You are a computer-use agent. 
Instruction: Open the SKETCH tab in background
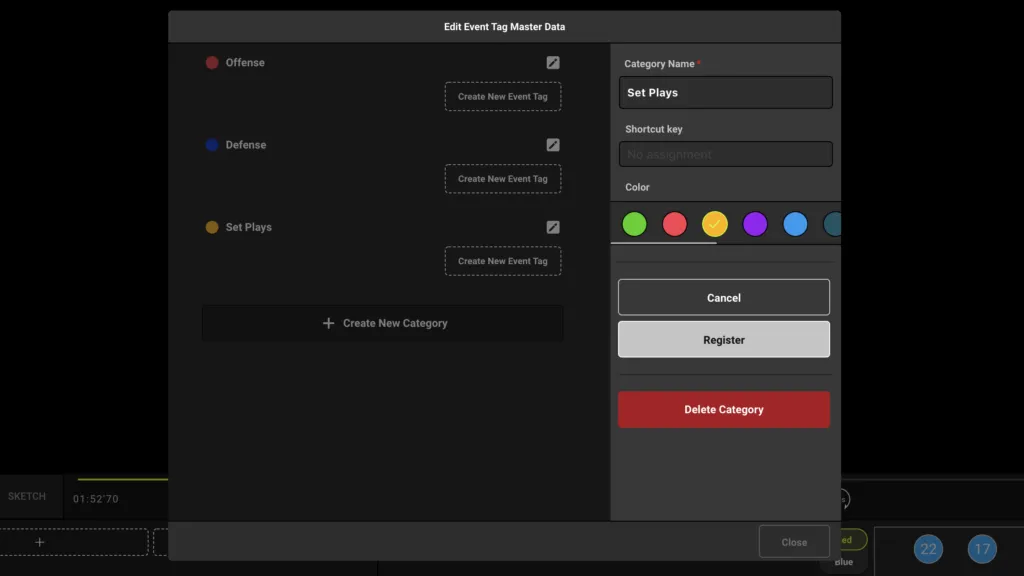27,497
